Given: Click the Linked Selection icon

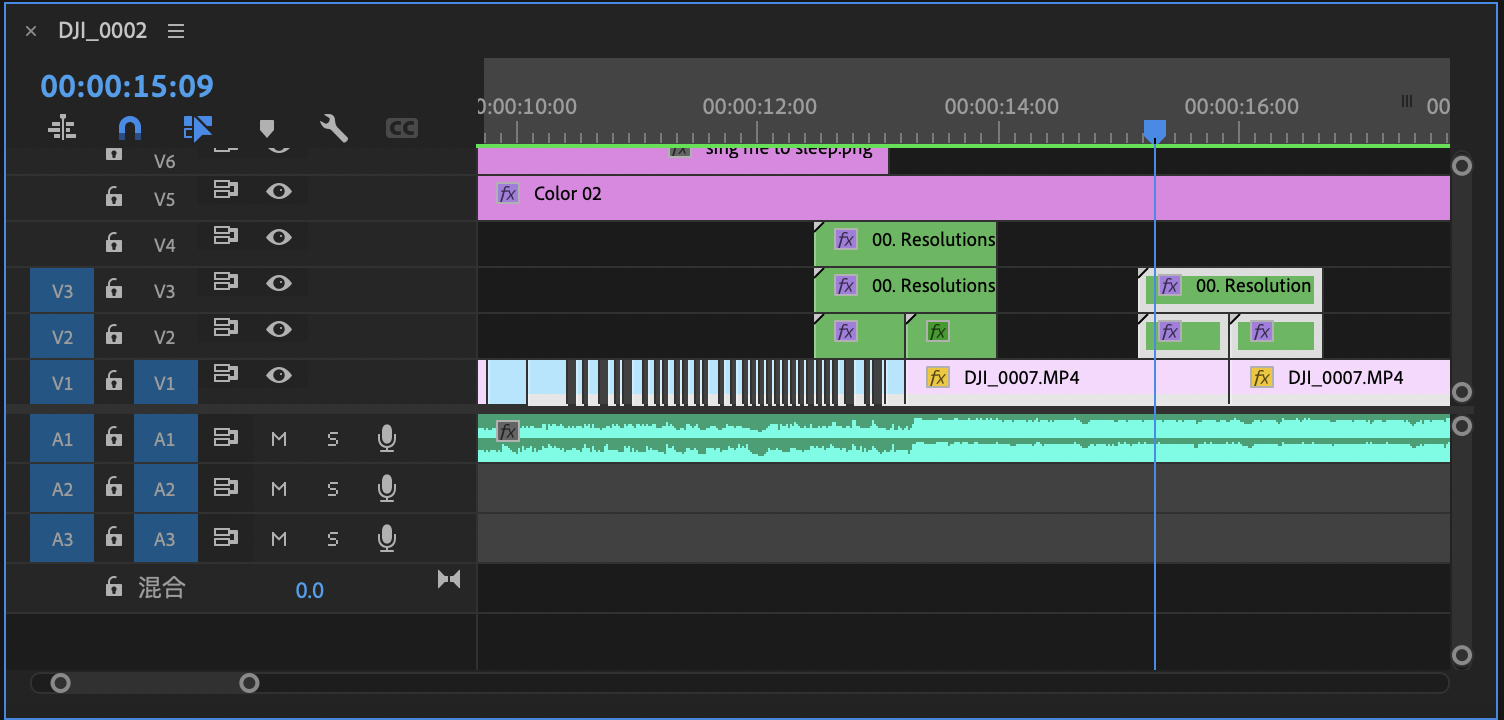Looking at the screenshot, I should click(198, 128).
